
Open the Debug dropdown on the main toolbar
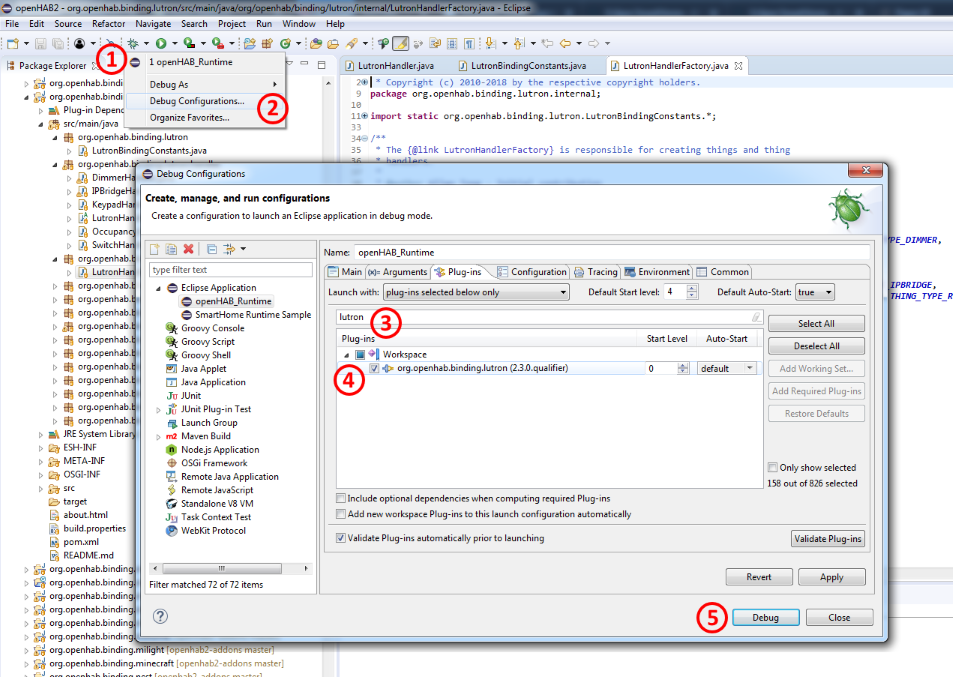146,41
